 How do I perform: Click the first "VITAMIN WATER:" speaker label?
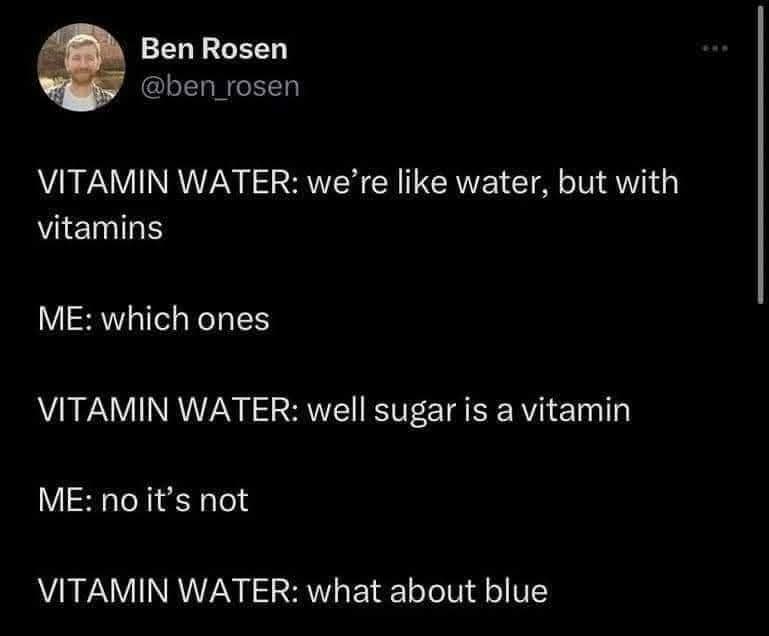click(164, 184)
